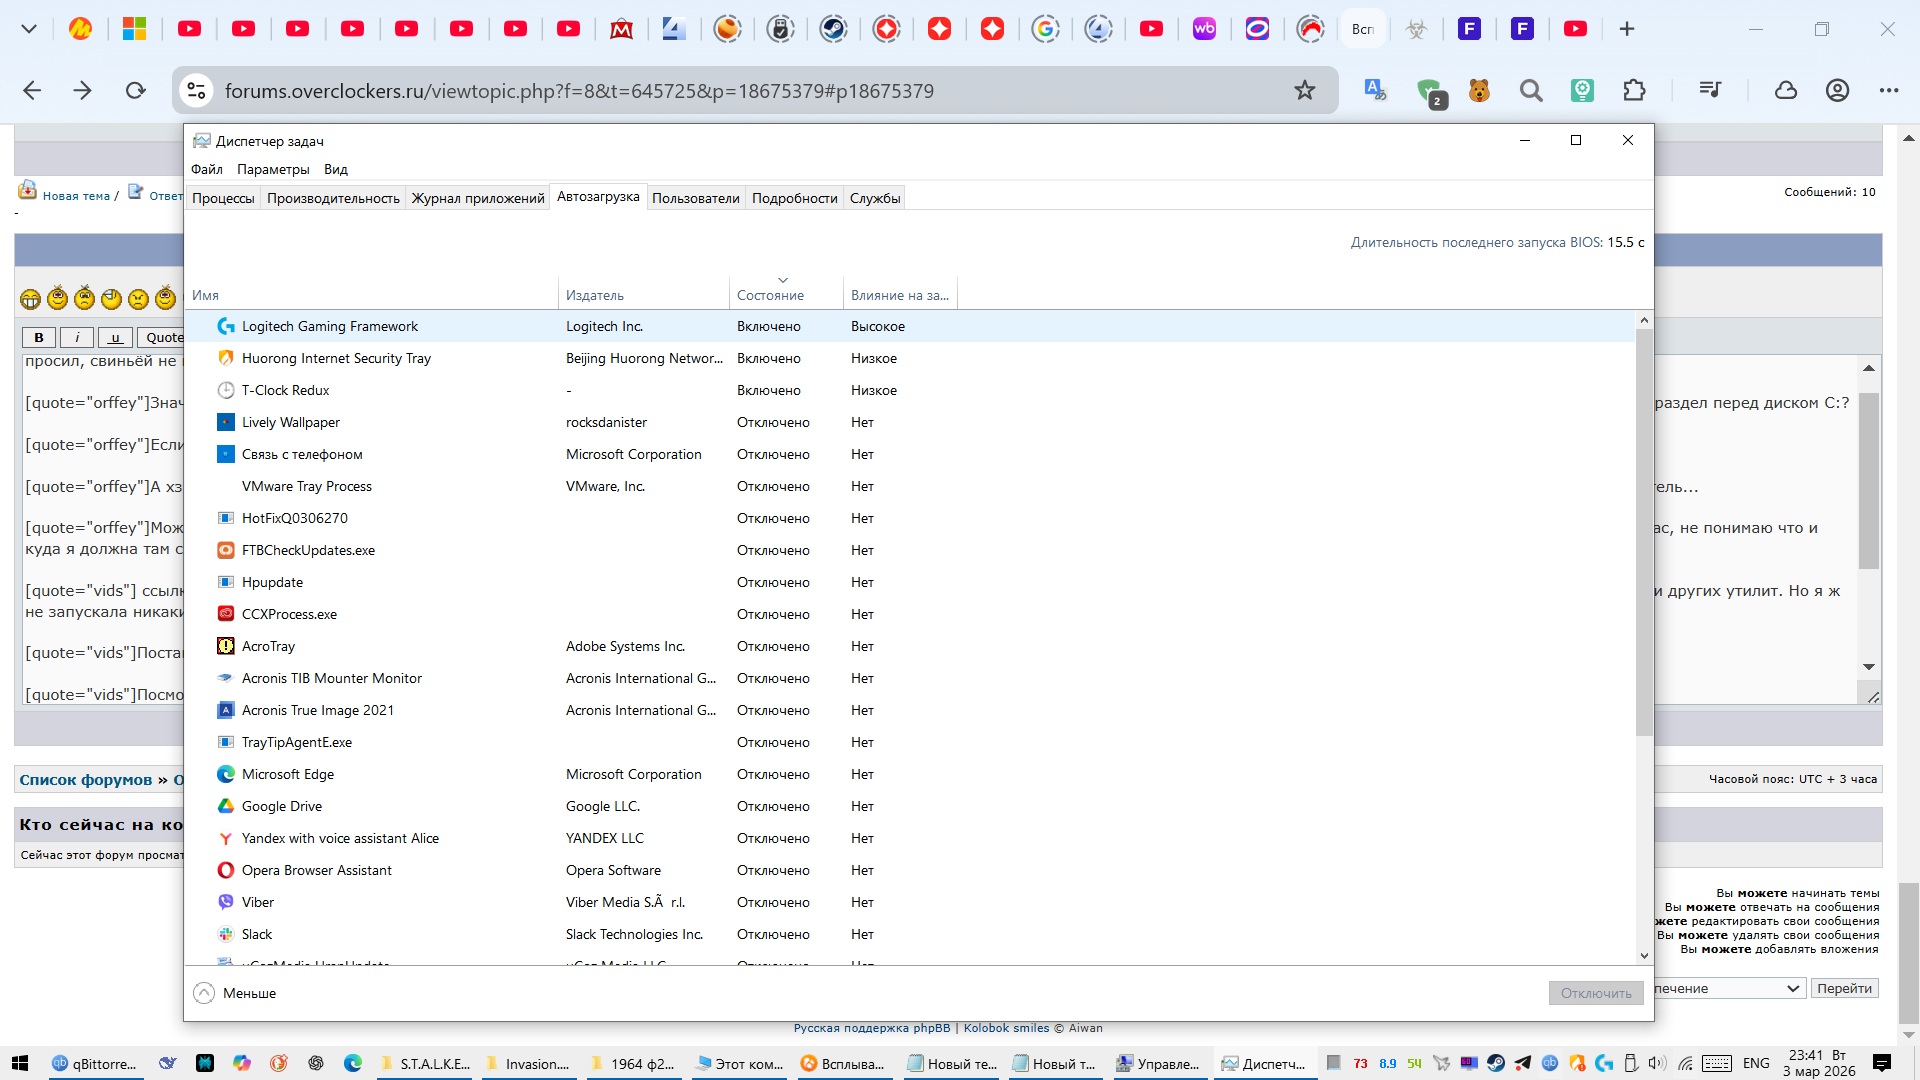Screen dimensions: 1920x1080
Task: Open the browser tab list chevron
Action: click(x=29, y=29)
